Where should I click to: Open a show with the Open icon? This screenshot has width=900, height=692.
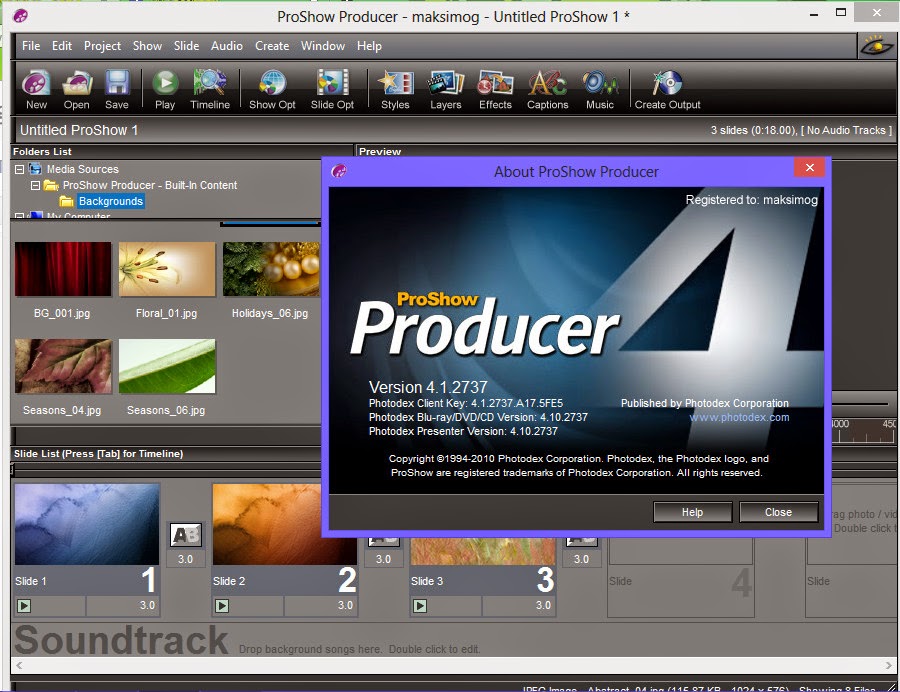76,89
